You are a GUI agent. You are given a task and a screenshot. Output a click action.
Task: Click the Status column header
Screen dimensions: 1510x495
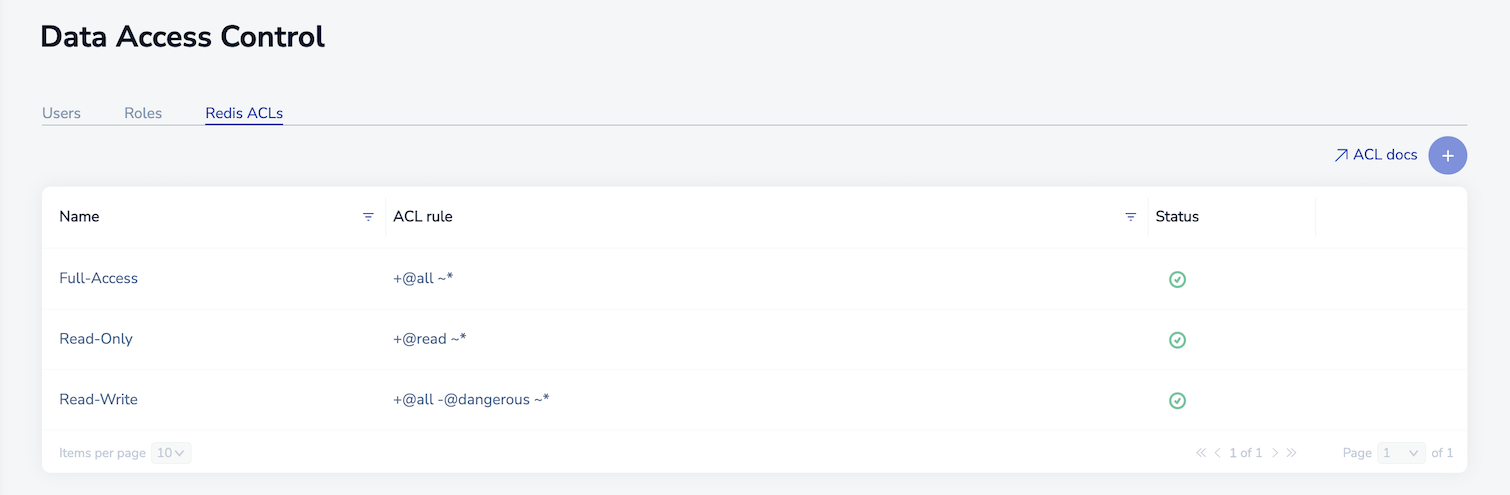click(x=1177, y=216)
